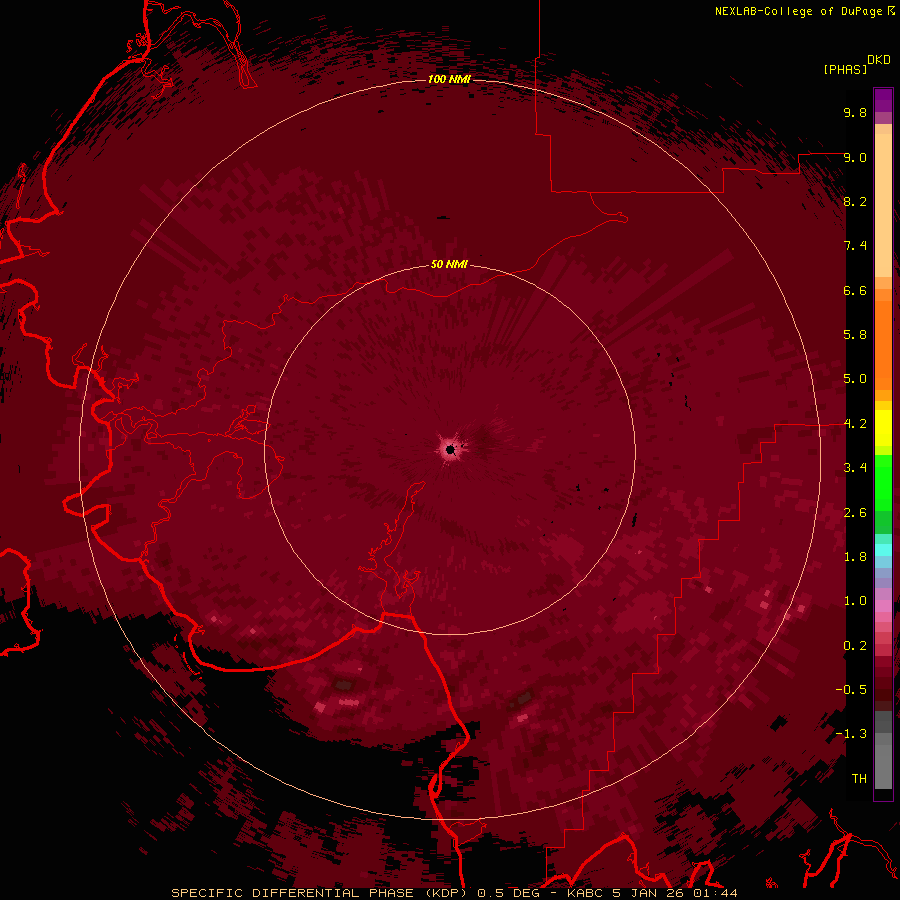The image size is (900, 900).
Task: Pick the orange segment of the color bar
Action: tap(883, 344)
